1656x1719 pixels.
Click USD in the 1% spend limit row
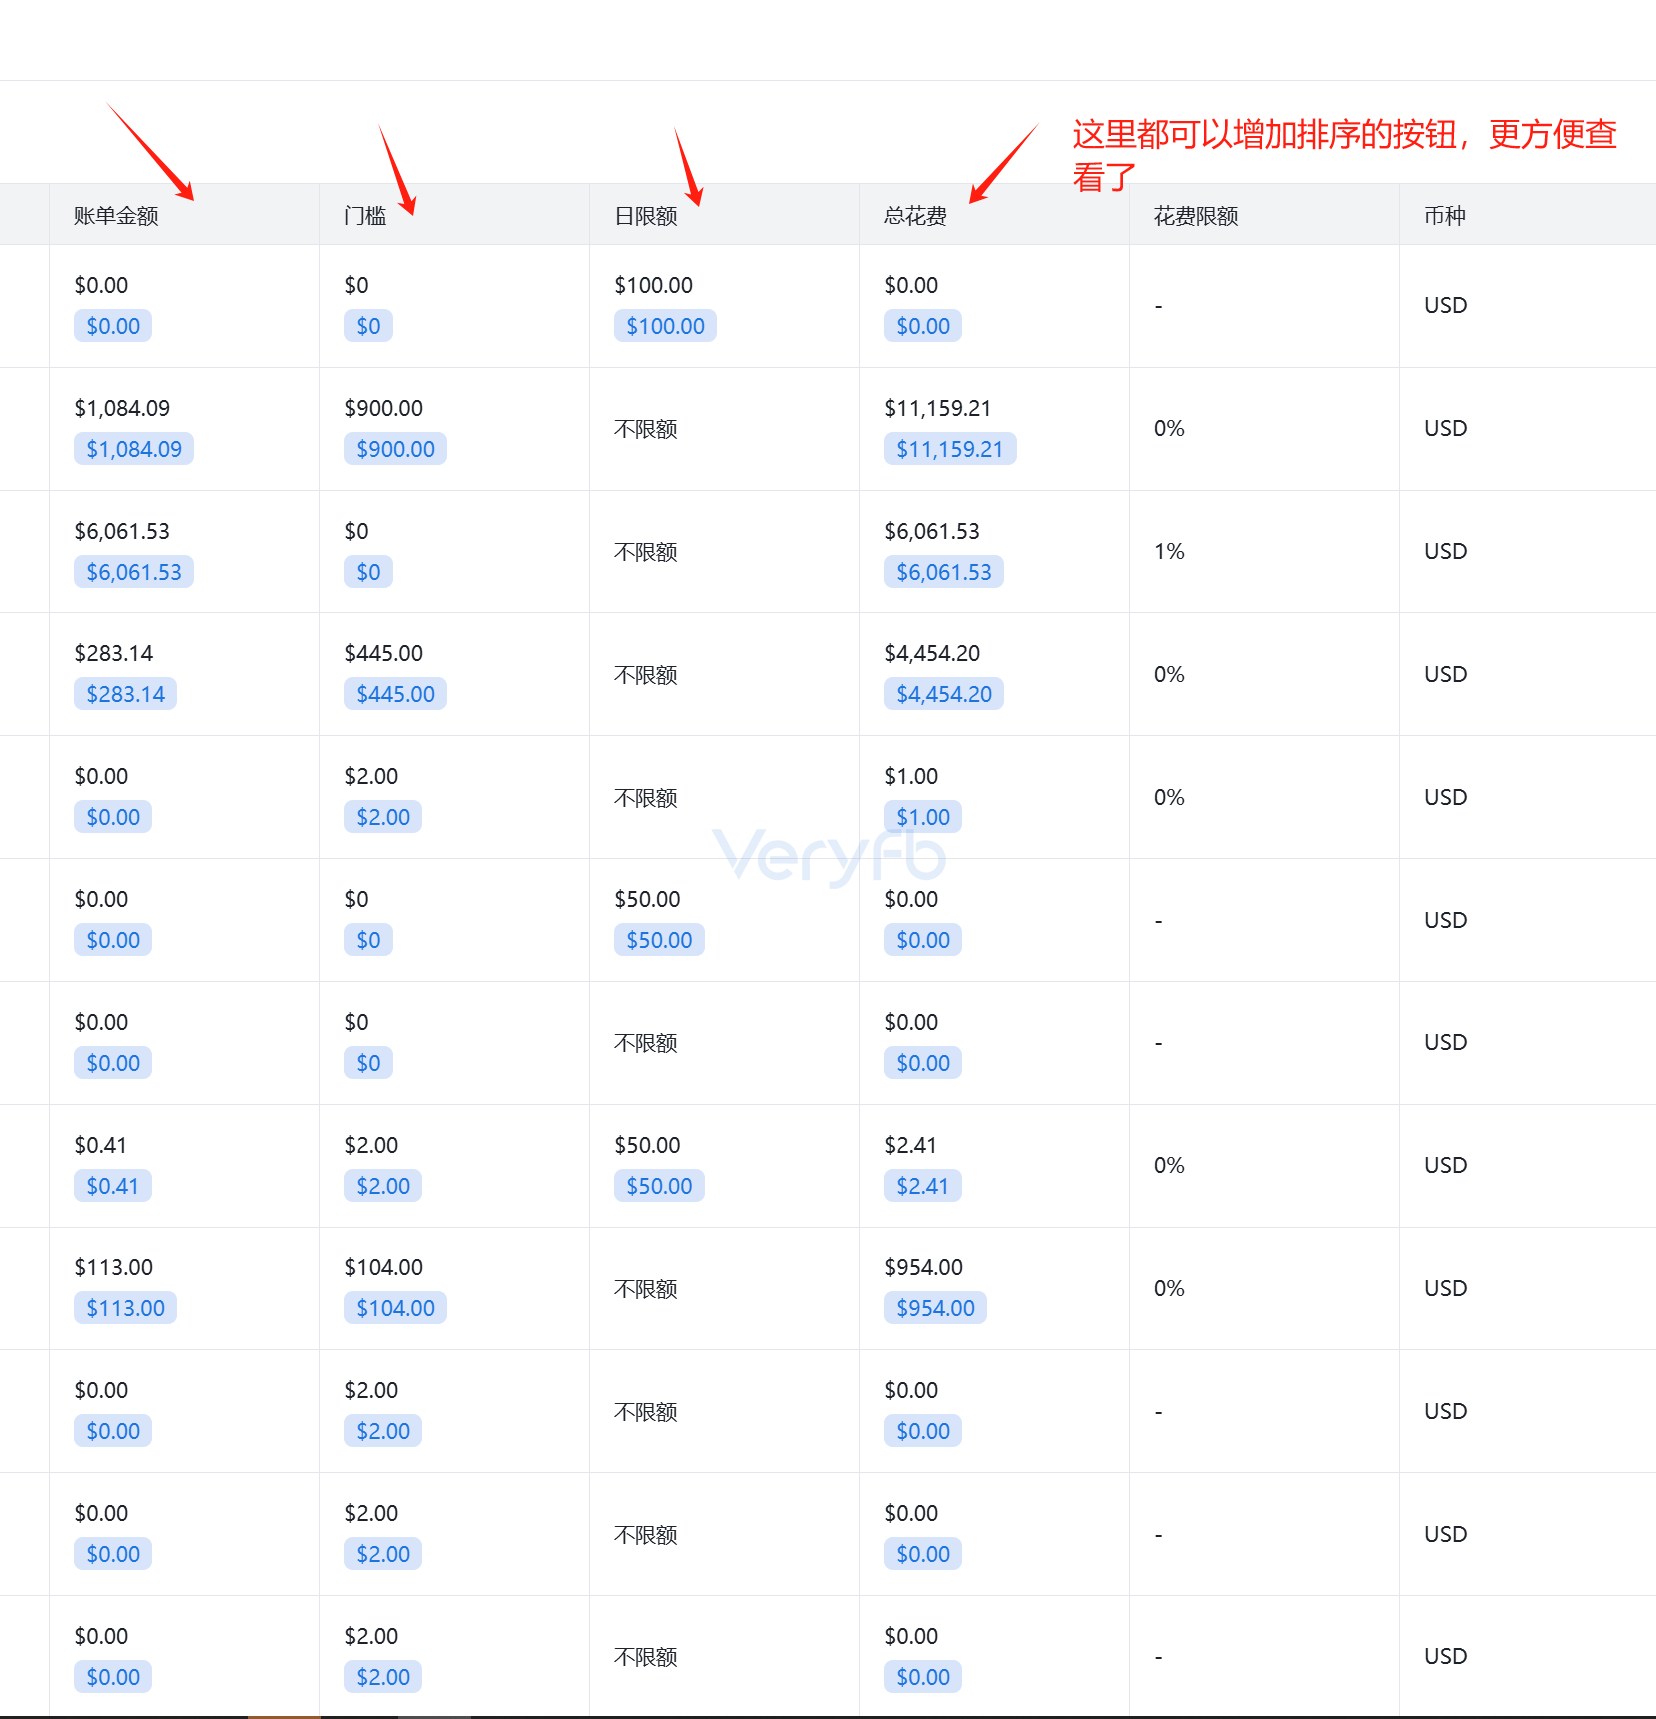(x=1446, y=551)
